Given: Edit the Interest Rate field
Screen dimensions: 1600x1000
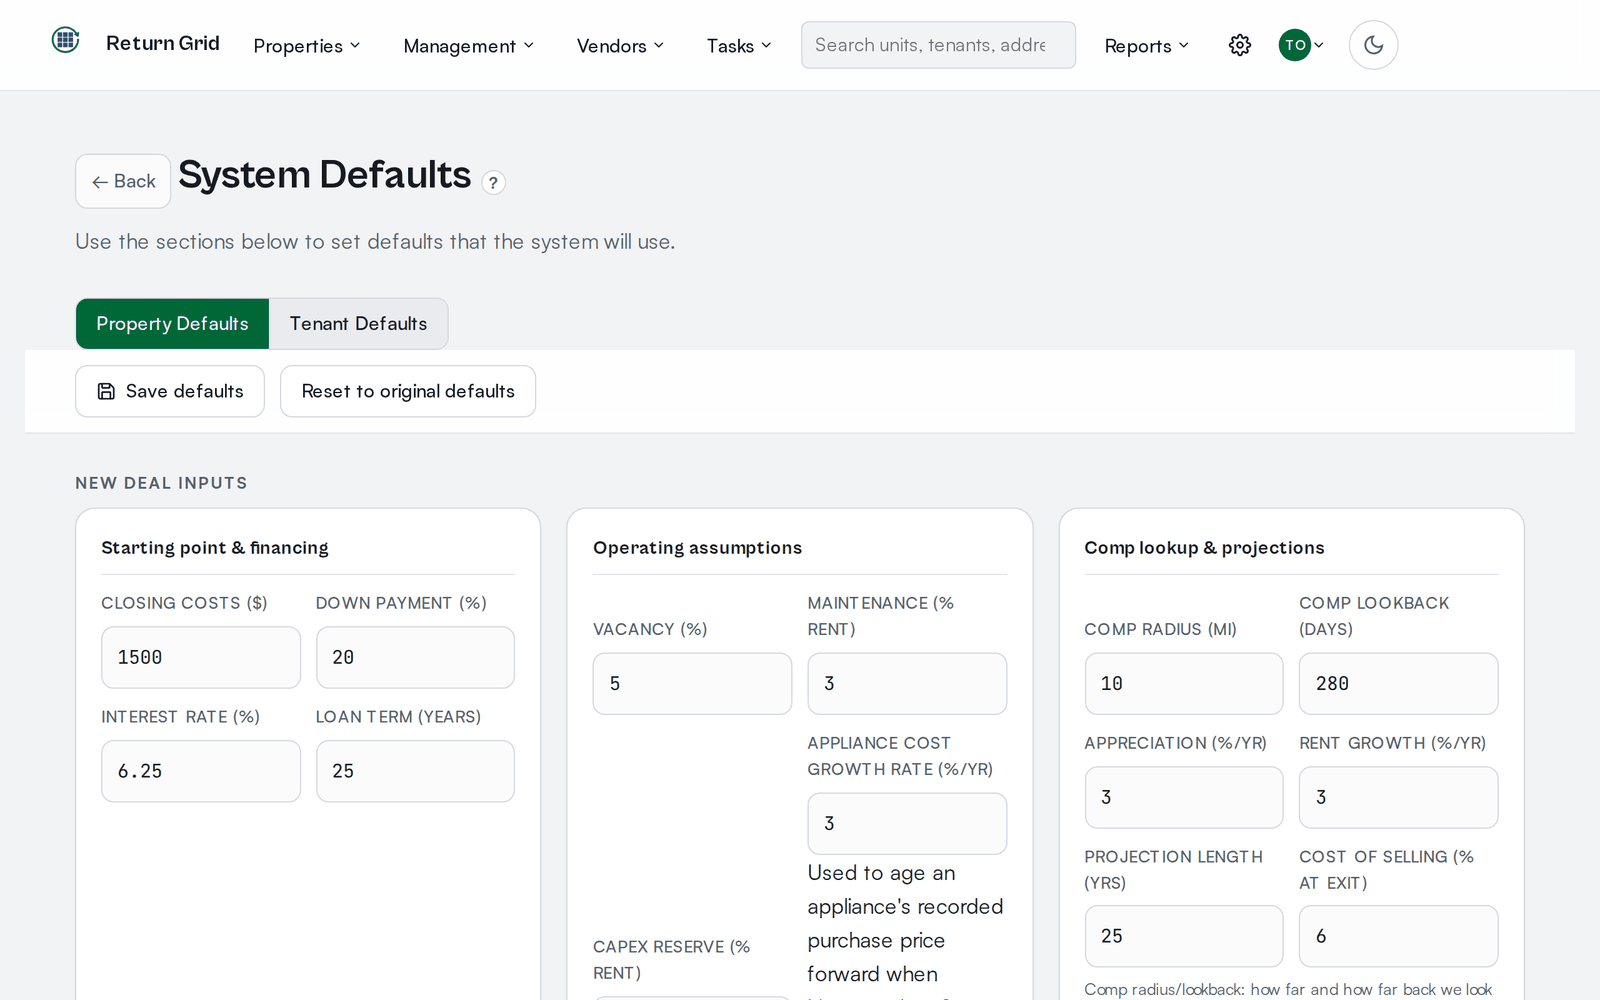Looking at the screenshot, I should click(201, 771).
